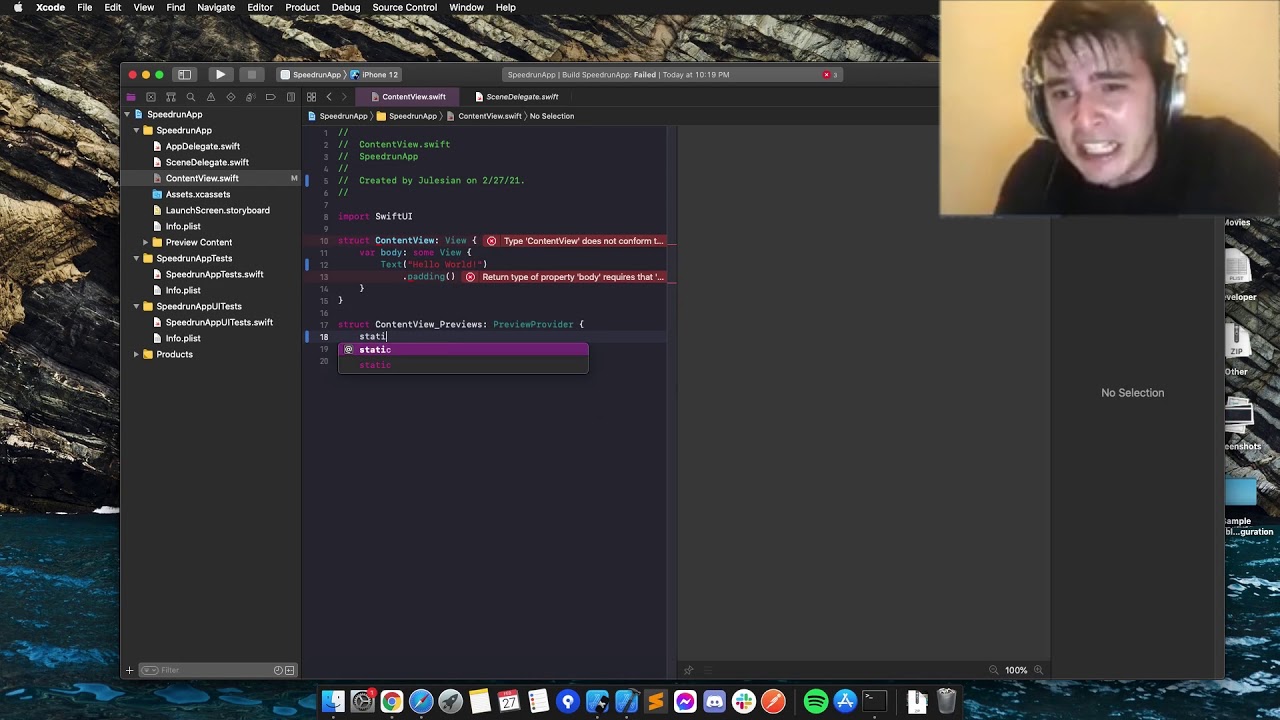Toggle the navigator sidebar visibility
Screen dimensions: 1280x720
[x=185, y=75]
